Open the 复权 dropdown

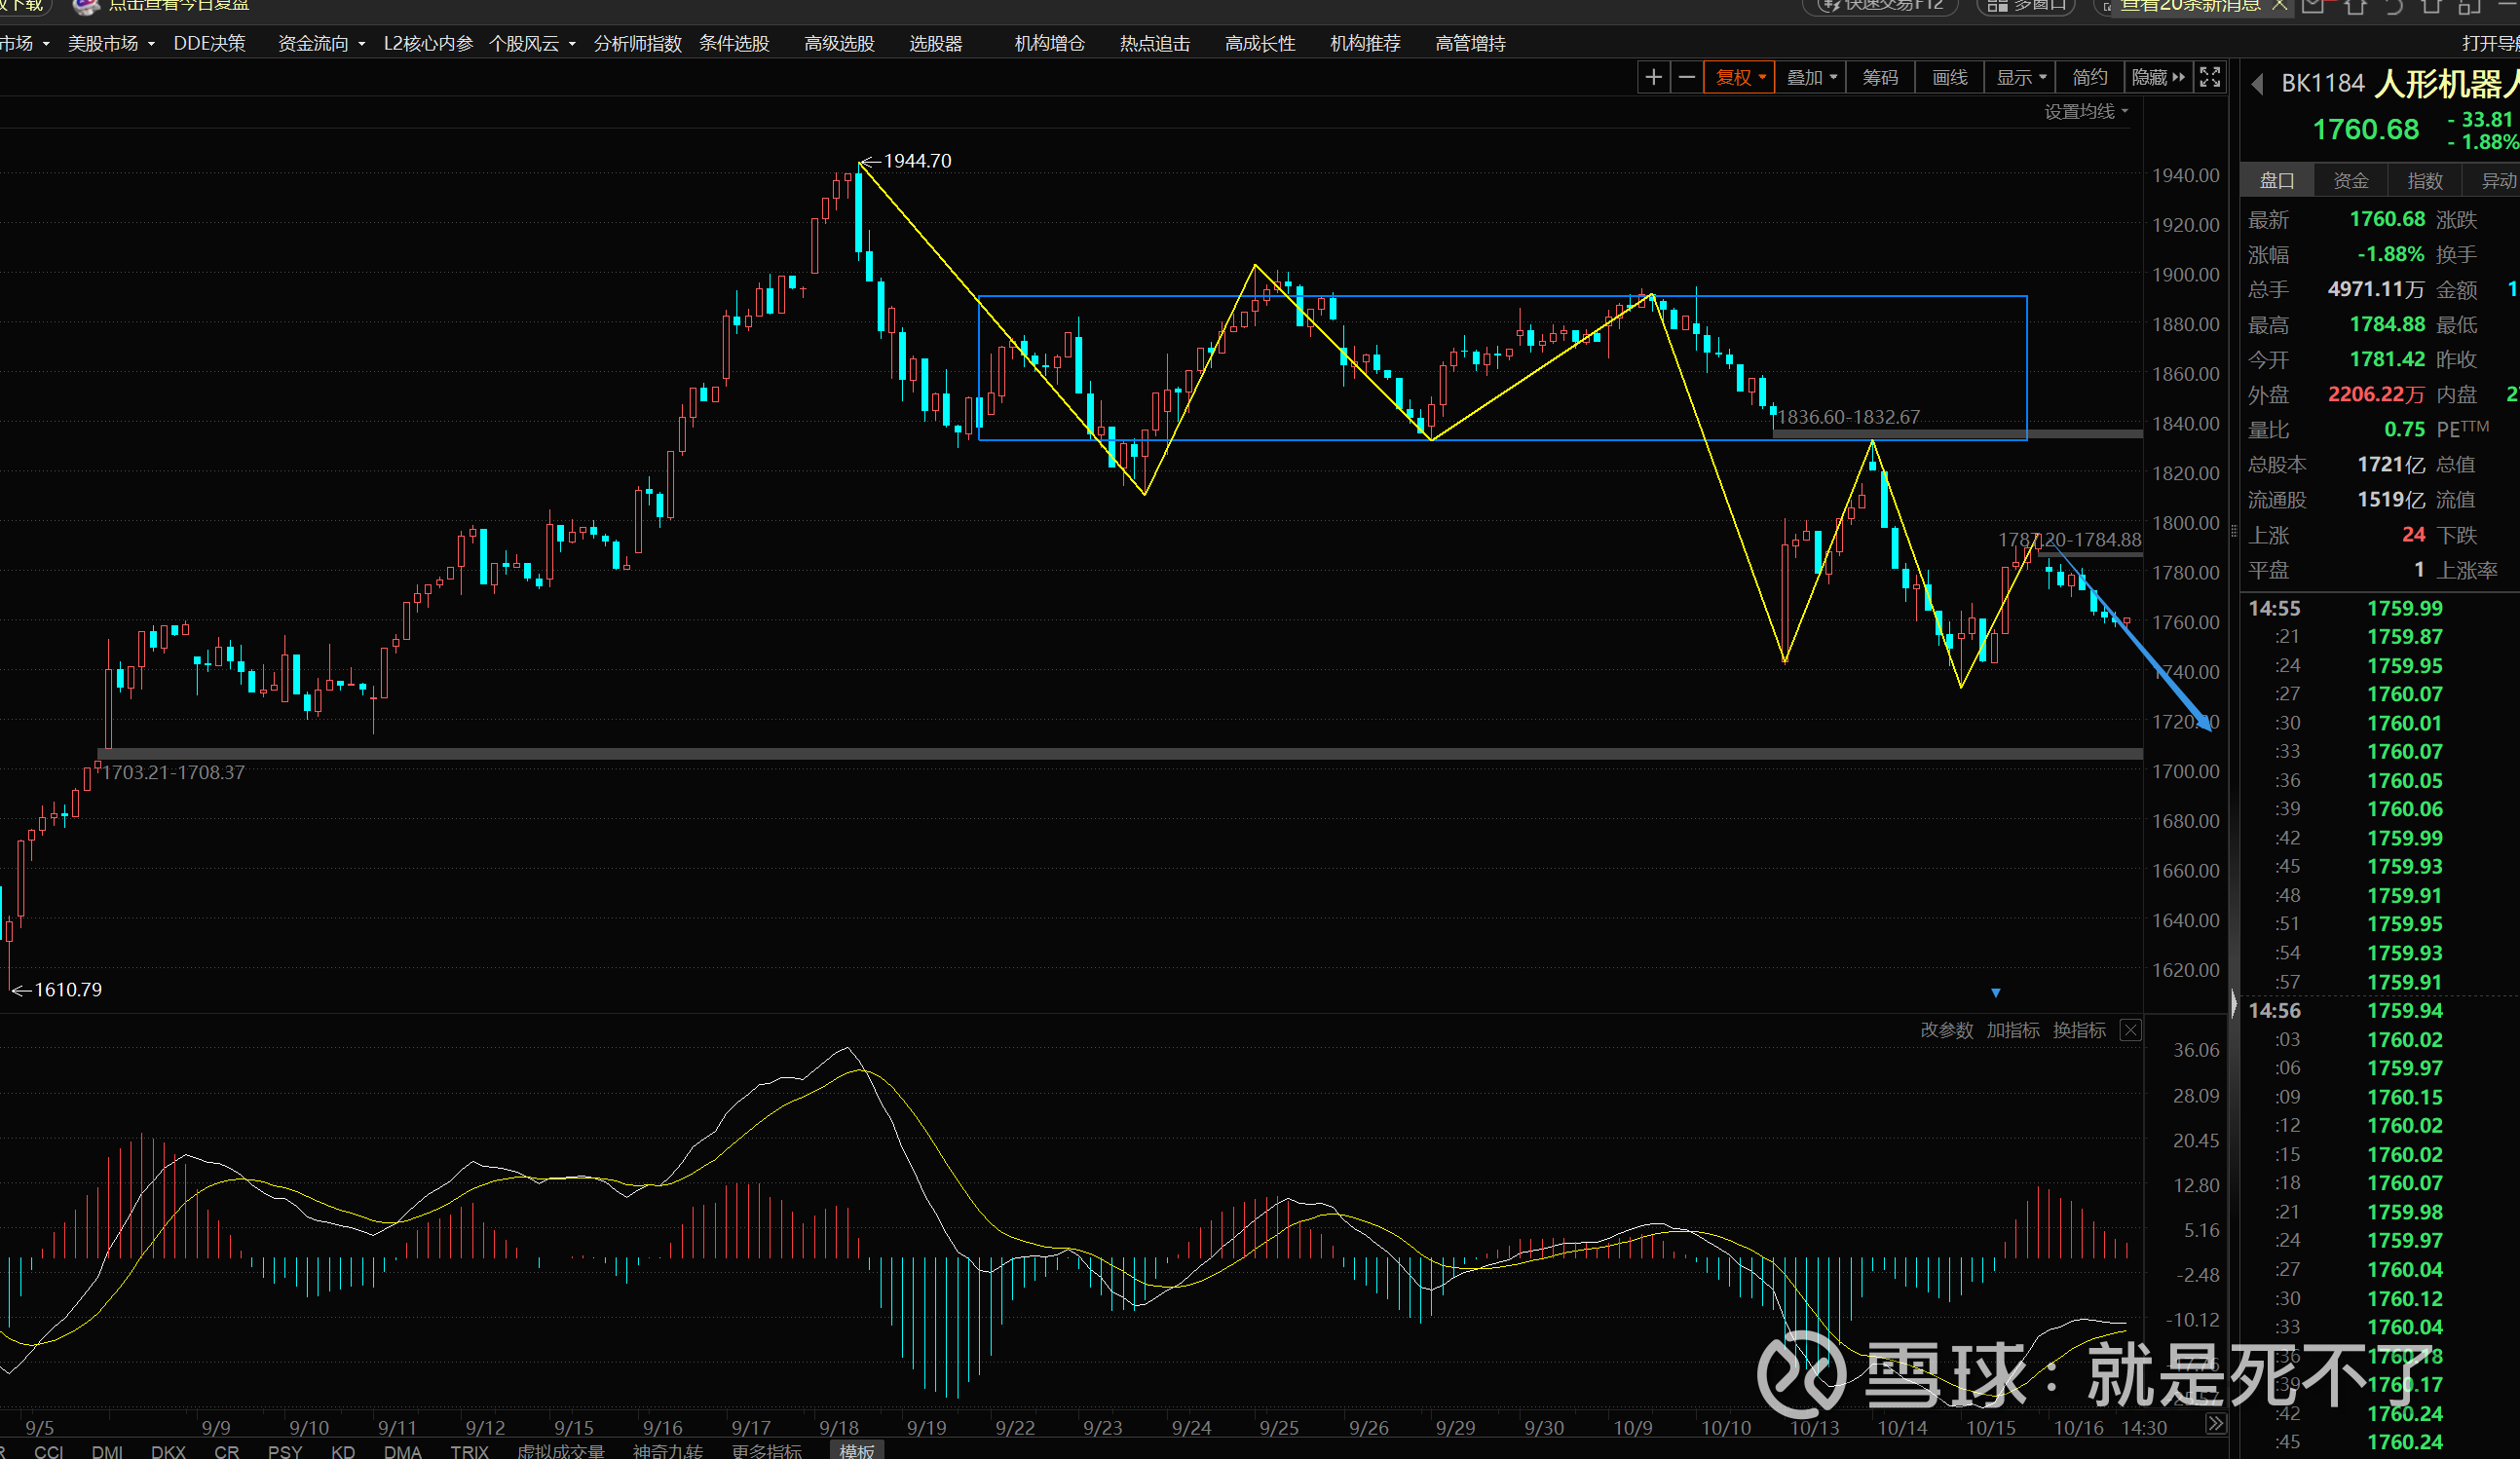pyautogui.click(x=1740, y=78)
